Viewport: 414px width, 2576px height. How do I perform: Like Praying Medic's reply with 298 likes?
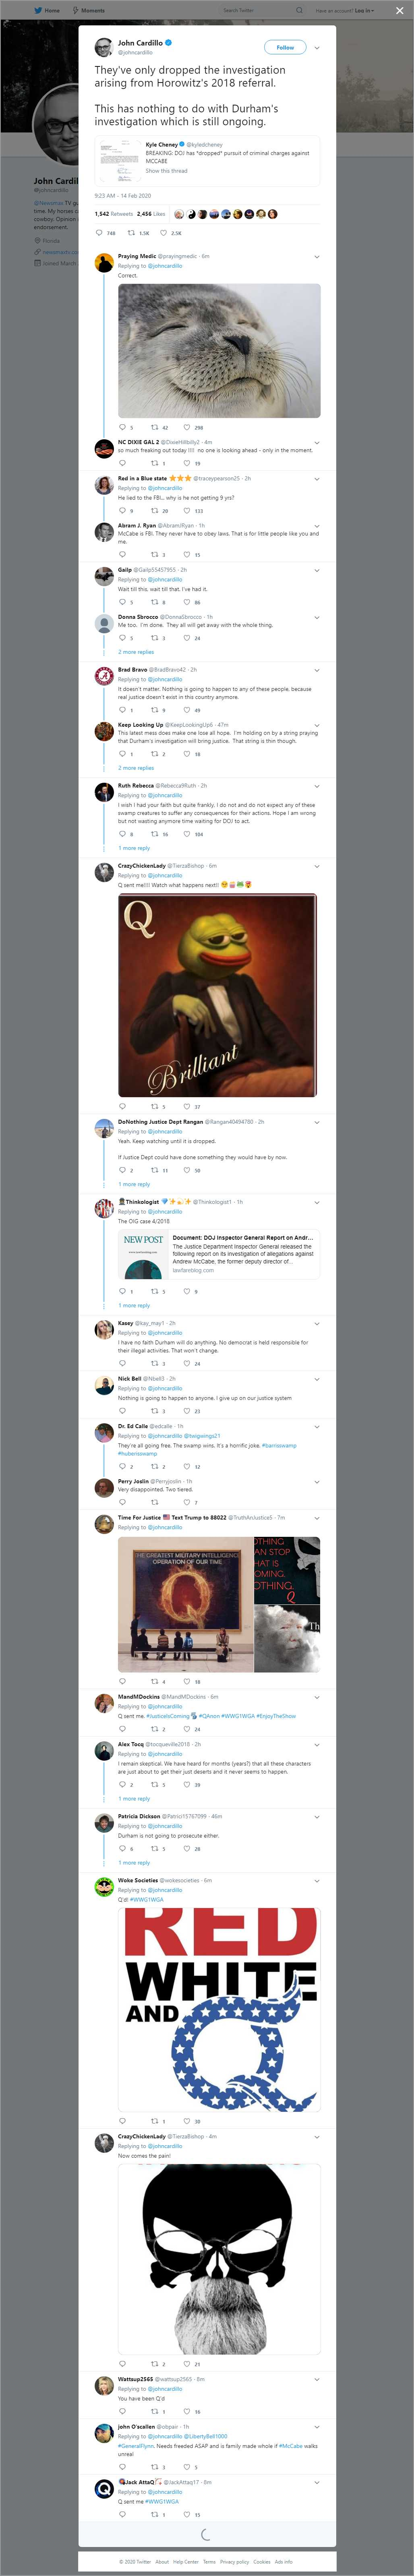coord(186,427)
